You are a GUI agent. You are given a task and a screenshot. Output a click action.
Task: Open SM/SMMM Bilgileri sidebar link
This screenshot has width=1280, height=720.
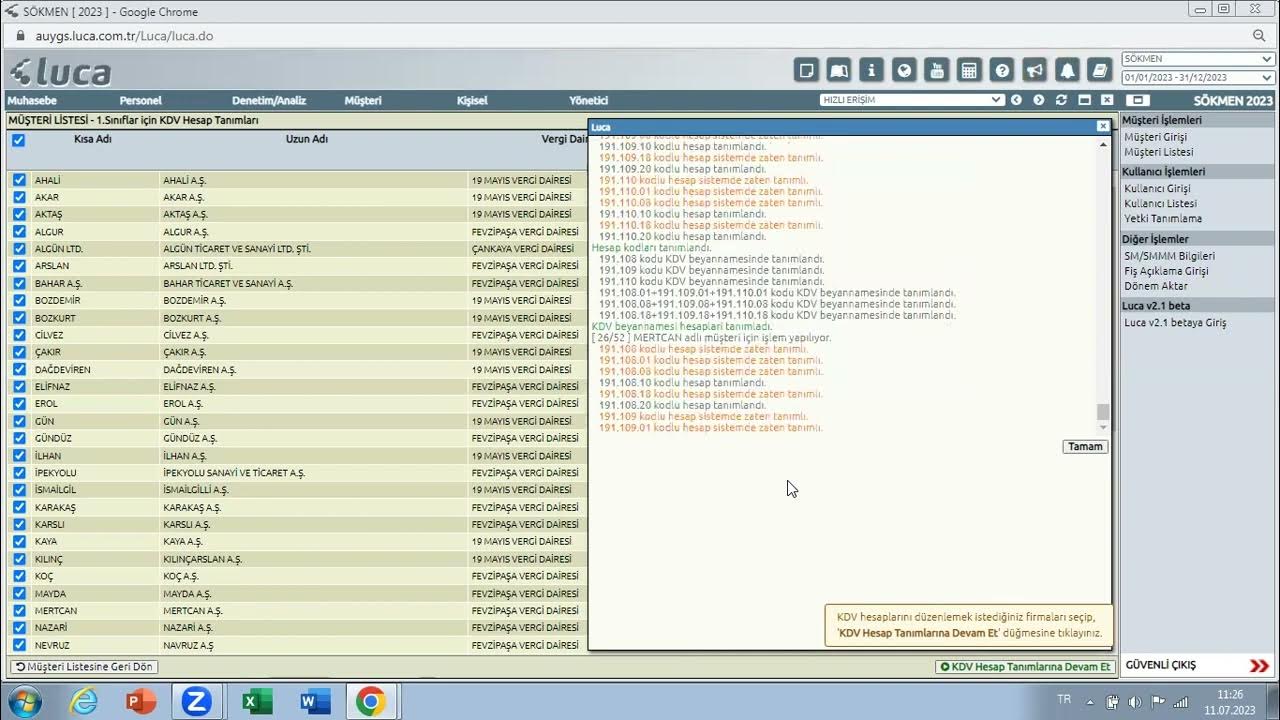(x=1169, y=256)
